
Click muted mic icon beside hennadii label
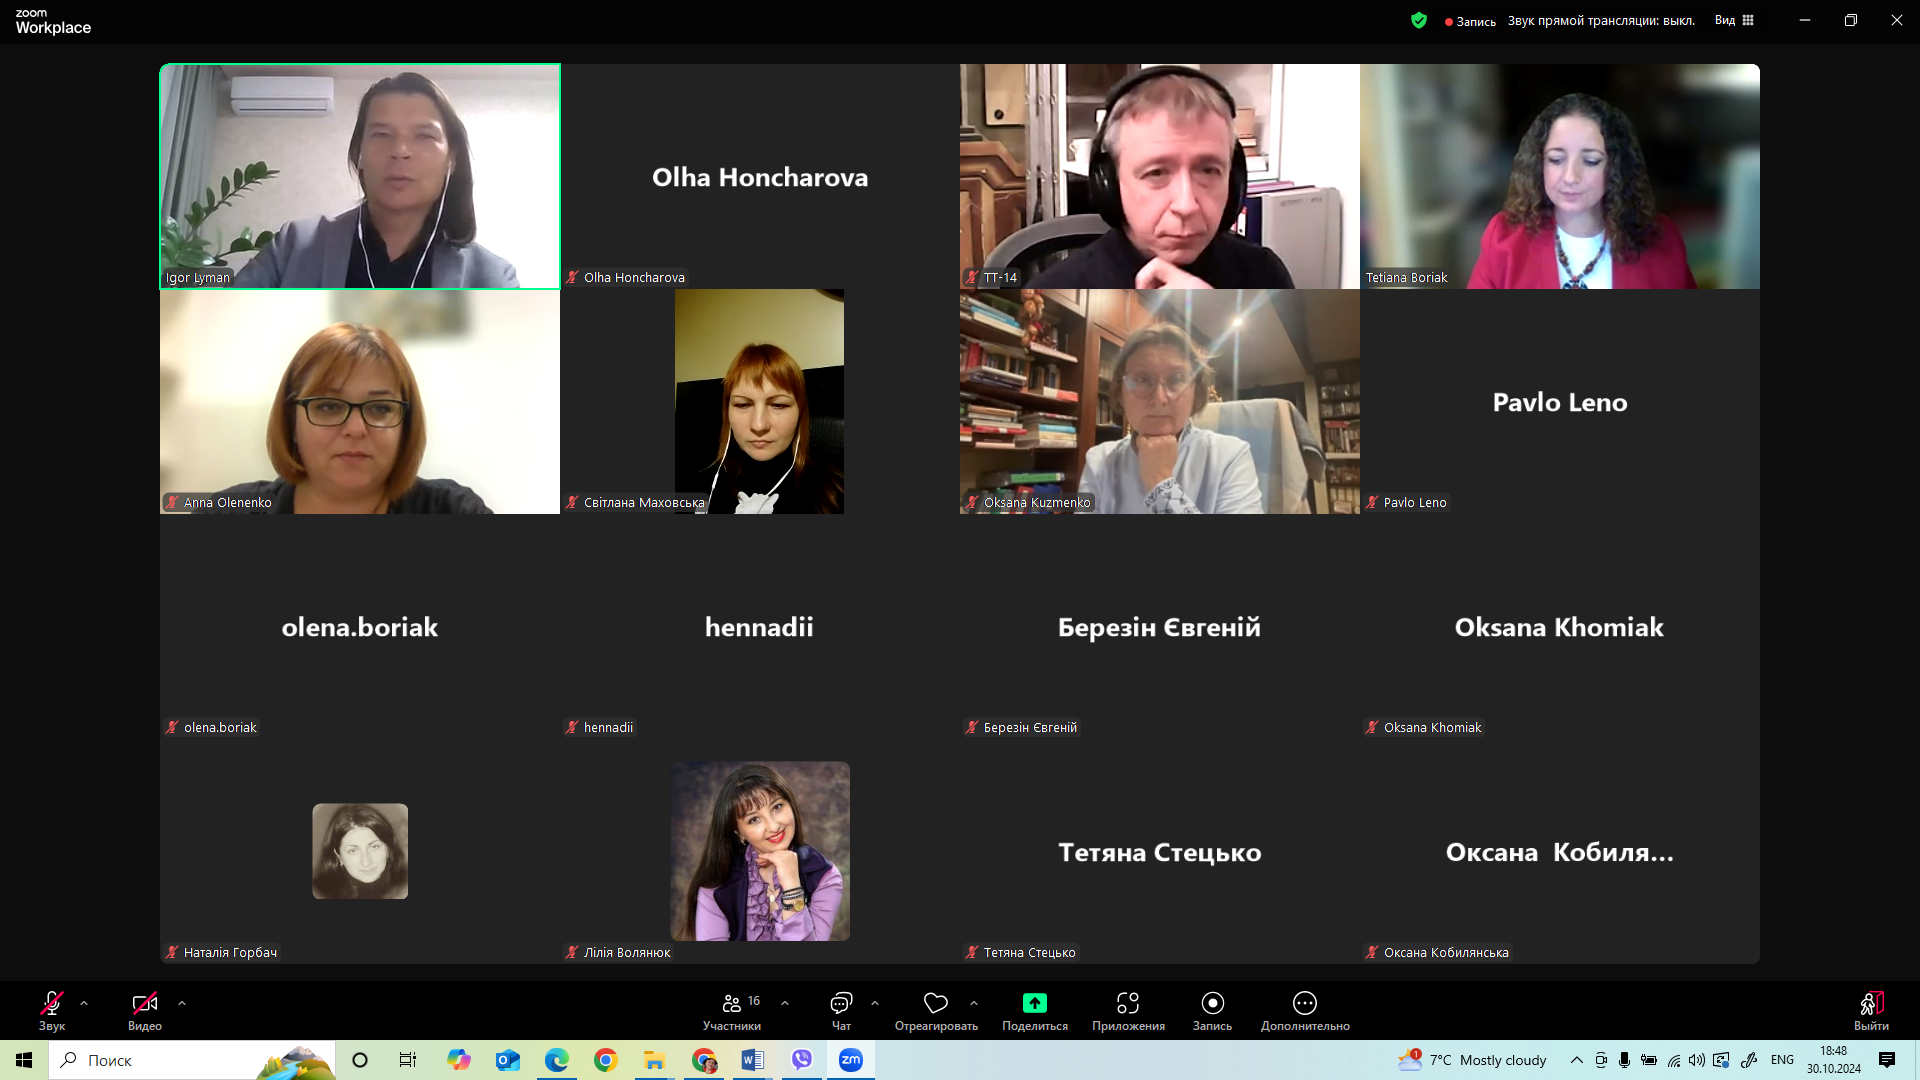point(572,727)
